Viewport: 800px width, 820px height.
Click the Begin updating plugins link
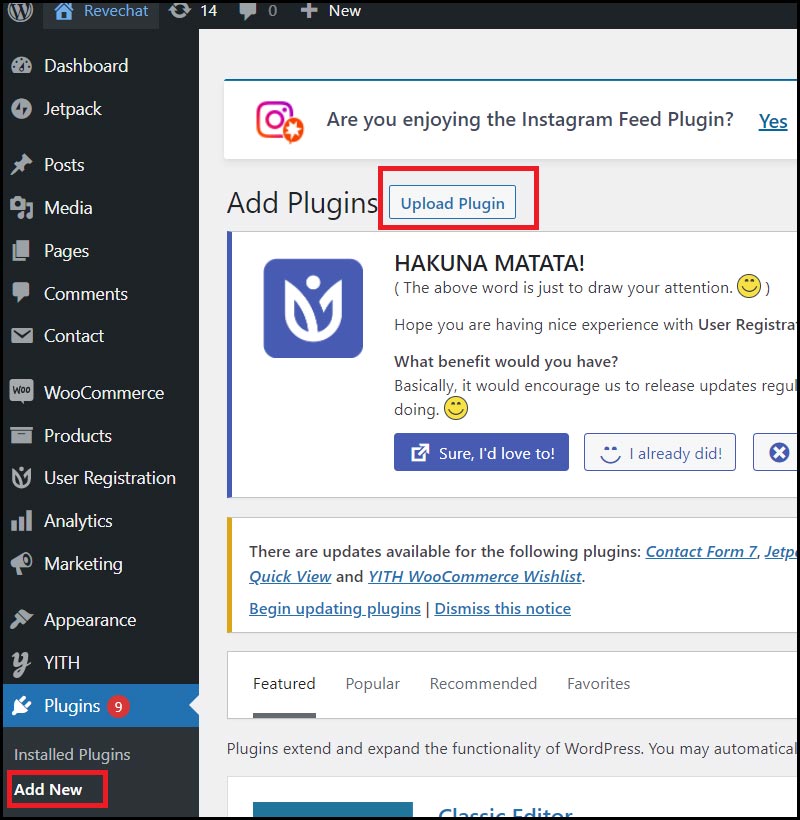[x=335, y=608]
